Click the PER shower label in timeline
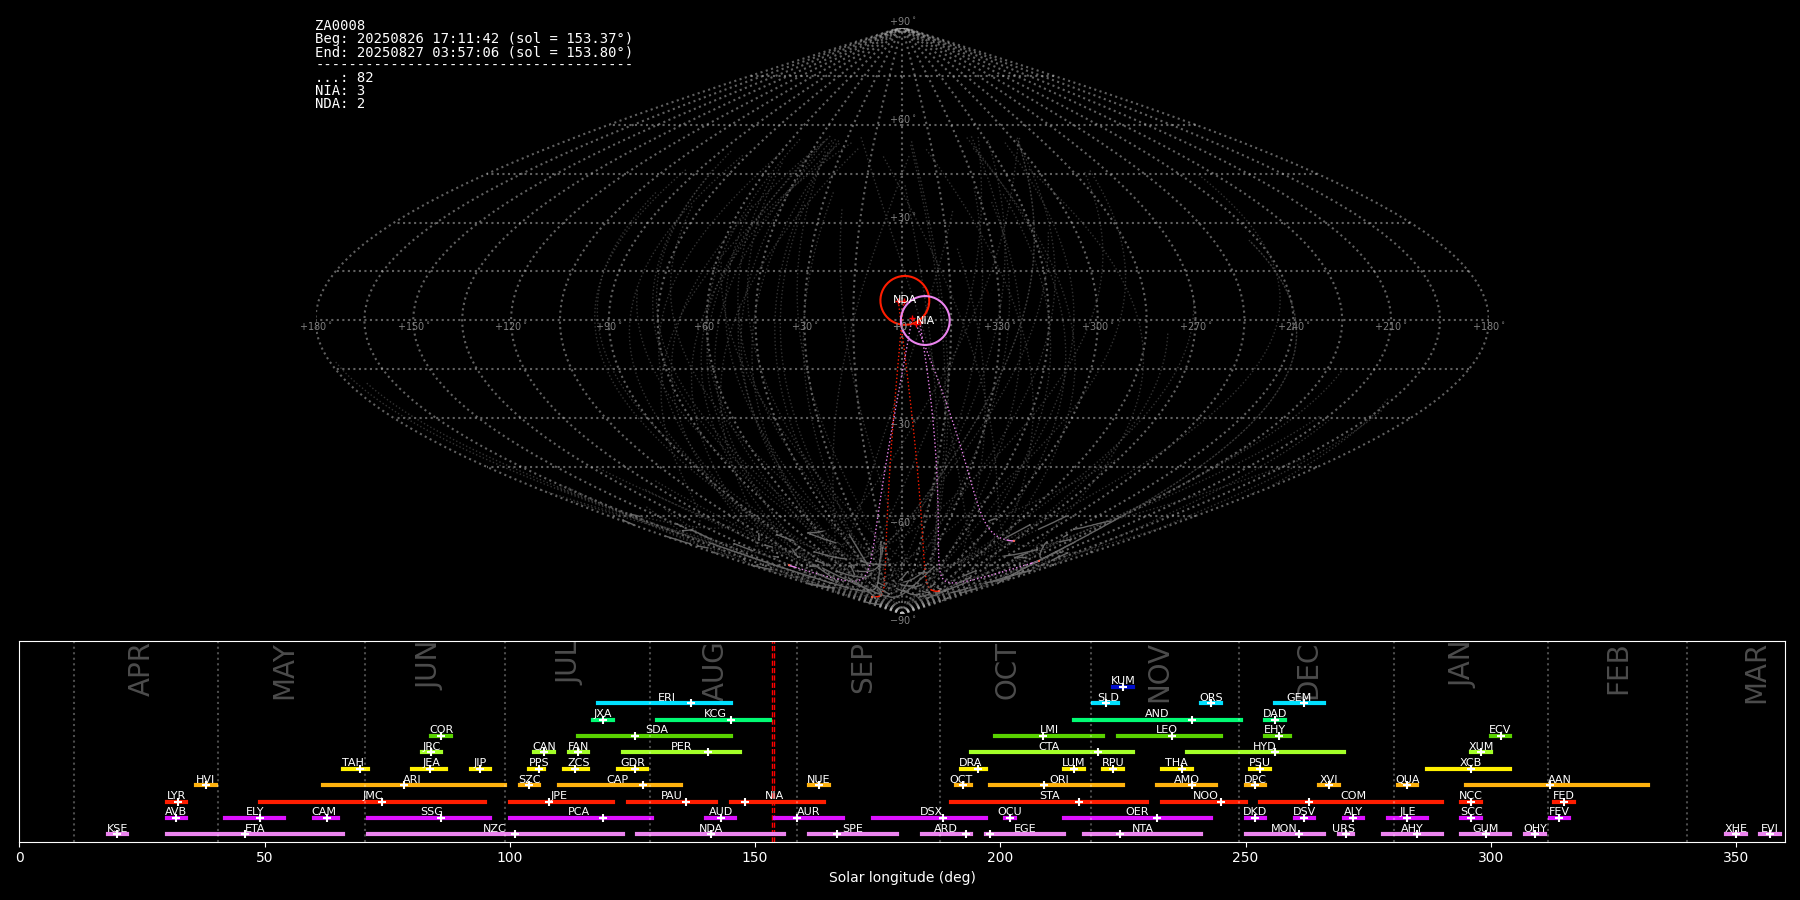 click(681, 746)
